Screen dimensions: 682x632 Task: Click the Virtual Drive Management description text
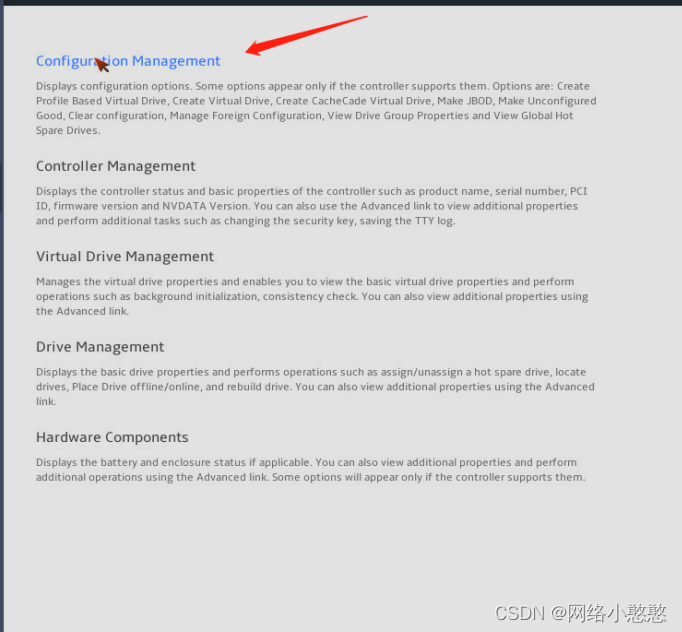click(312, 296)
